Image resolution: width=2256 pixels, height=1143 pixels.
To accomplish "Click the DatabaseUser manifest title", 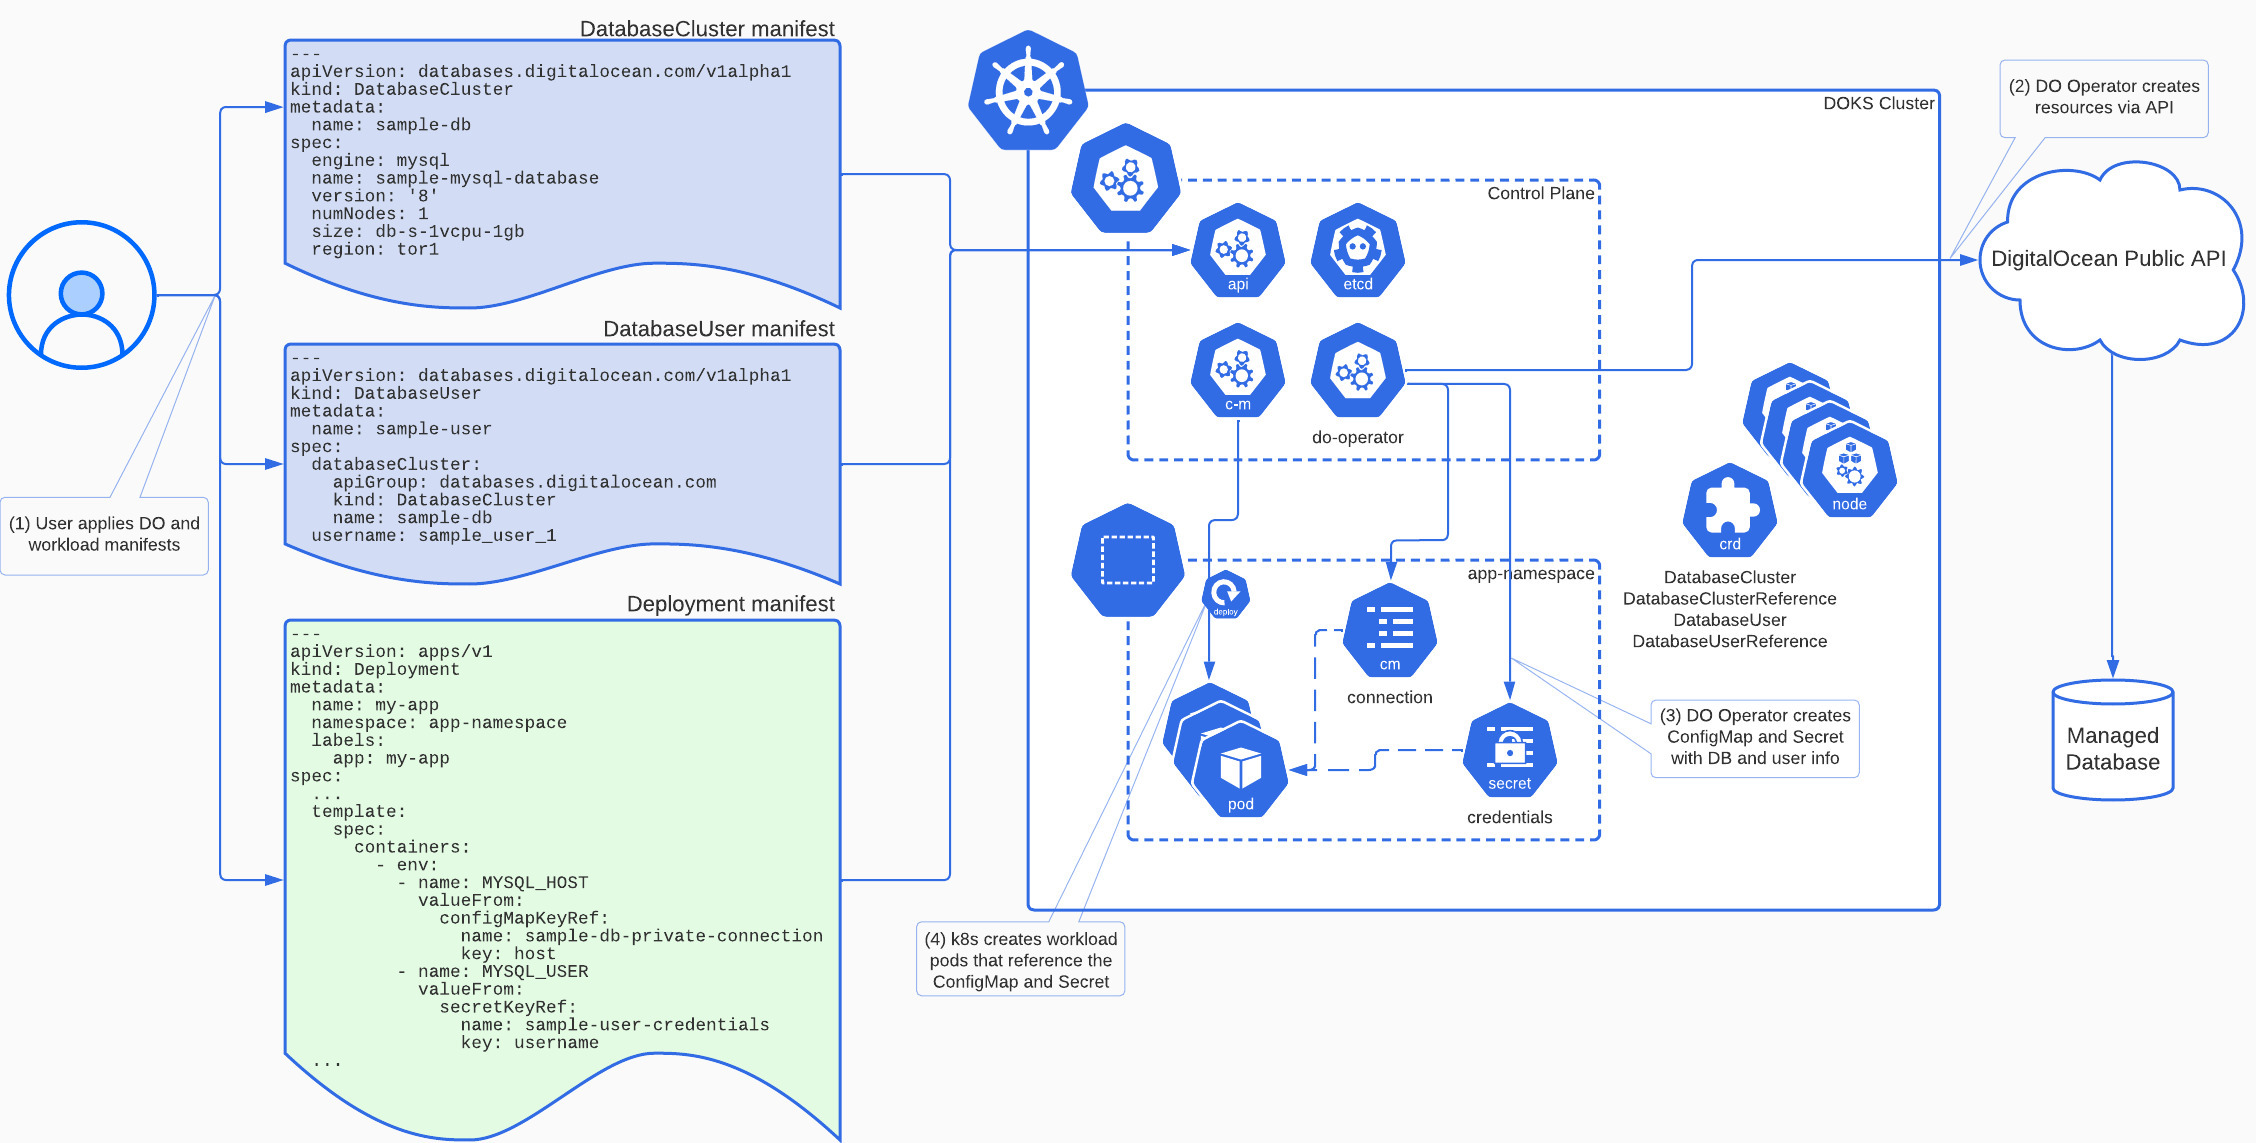I will coord(719,329).
